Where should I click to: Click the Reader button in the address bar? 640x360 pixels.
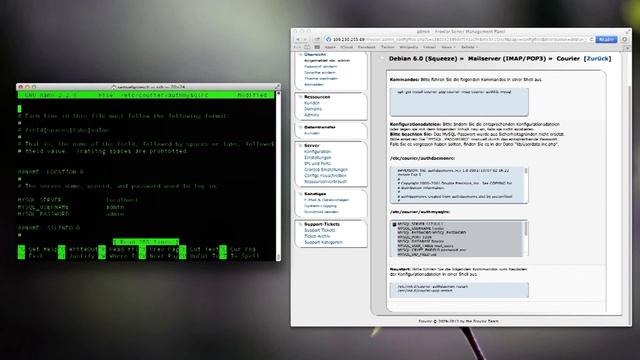click(x=606, y=39)
